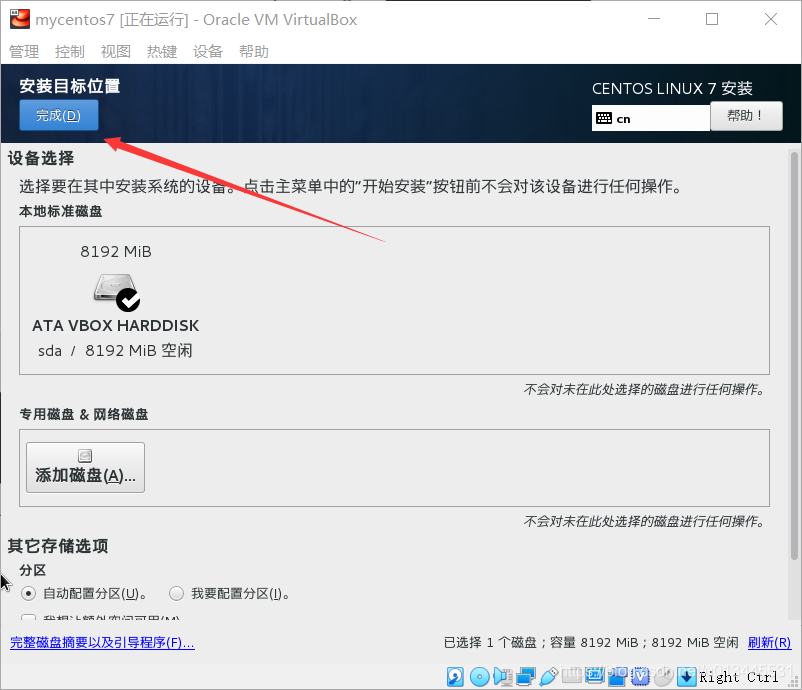Image resolution: width=802 pixels, height=690 pixels.
Task: Click the sda / 8192 MiB 空闲 text
Action: tap(115, 351)
